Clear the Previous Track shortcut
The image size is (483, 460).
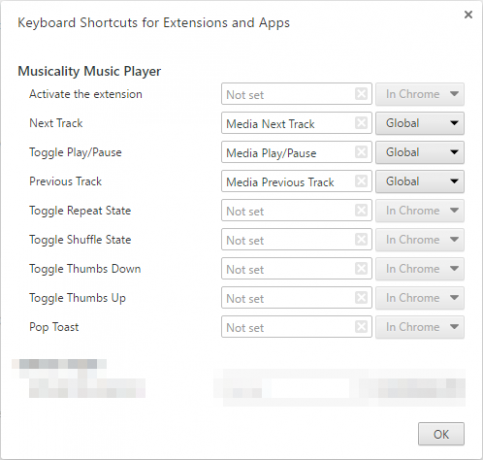click(x=361, y=181)
